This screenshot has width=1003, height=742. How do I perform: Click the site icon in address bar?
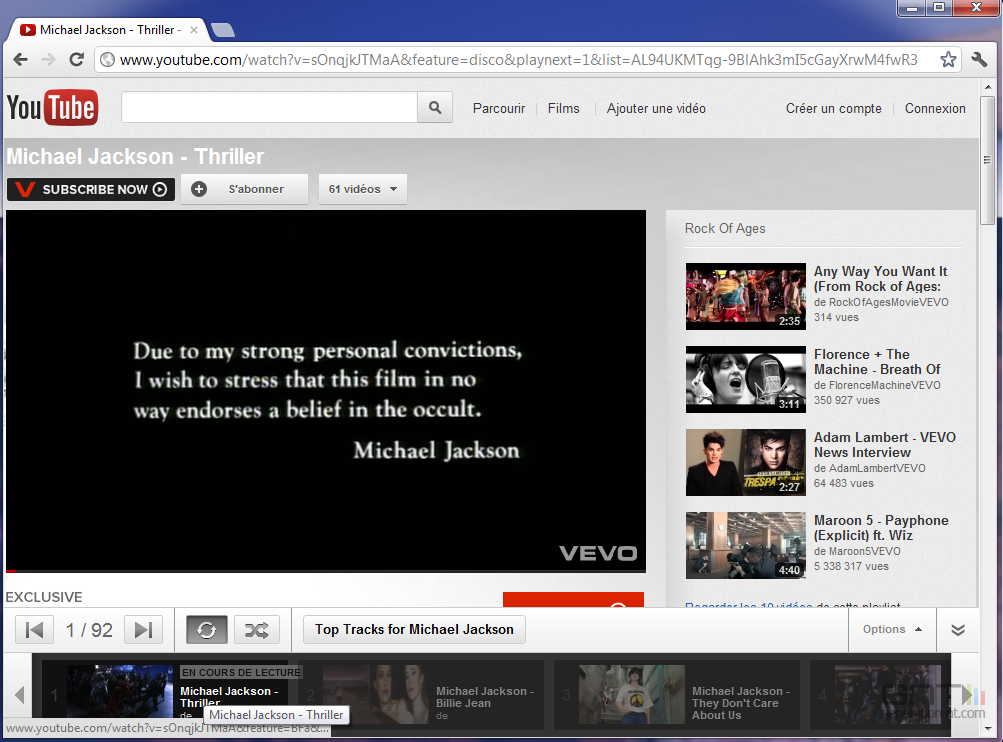(107, 60)
